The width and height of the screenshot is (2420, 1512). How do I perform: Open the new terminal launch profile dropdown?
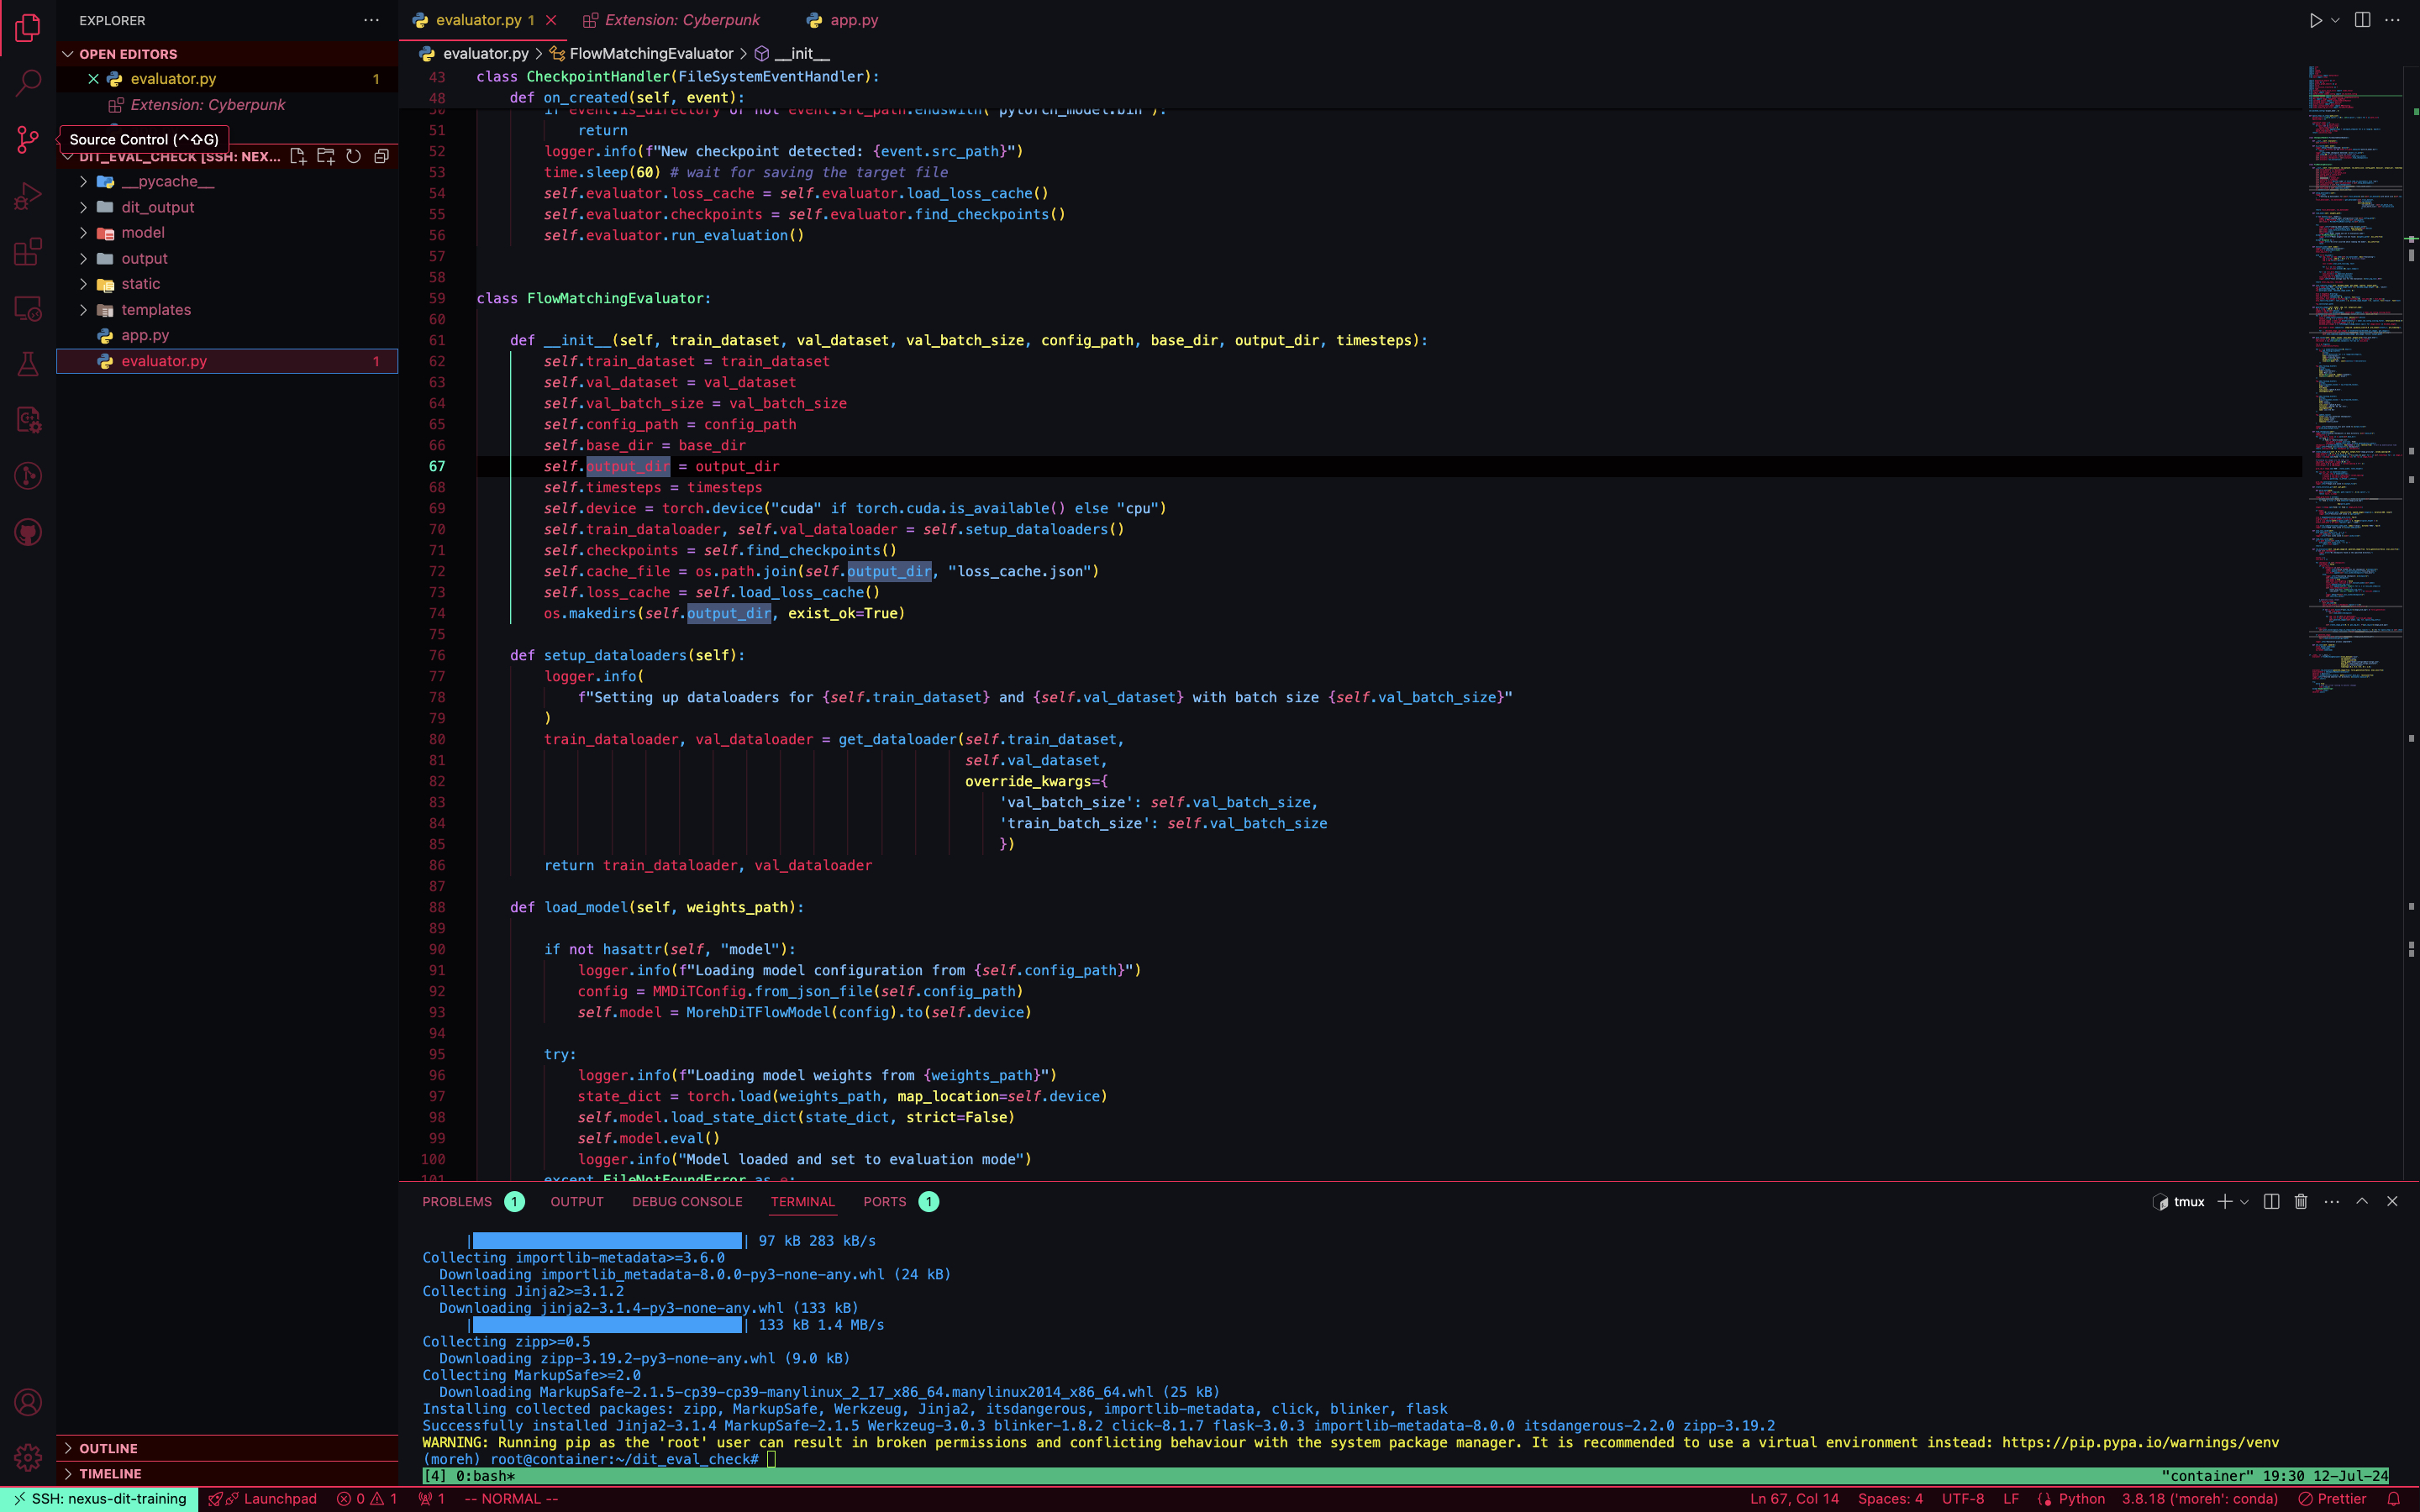click(2245, 1202)
